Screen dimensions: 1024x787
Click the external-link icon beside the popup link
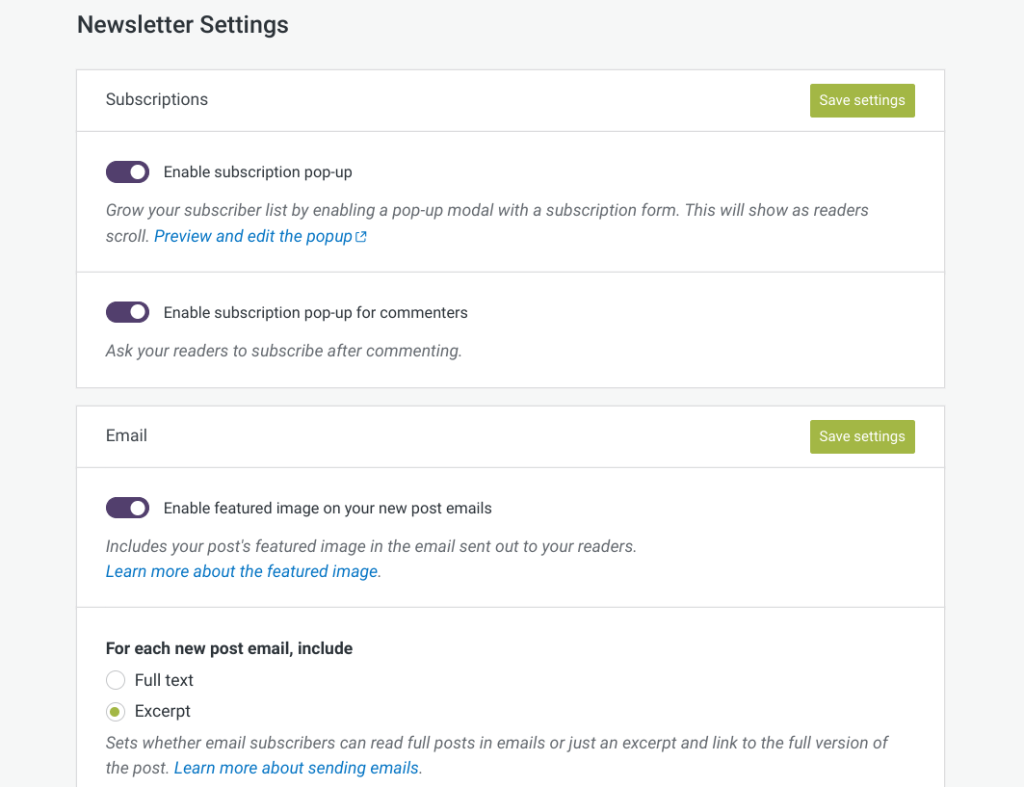coord(361,237)
